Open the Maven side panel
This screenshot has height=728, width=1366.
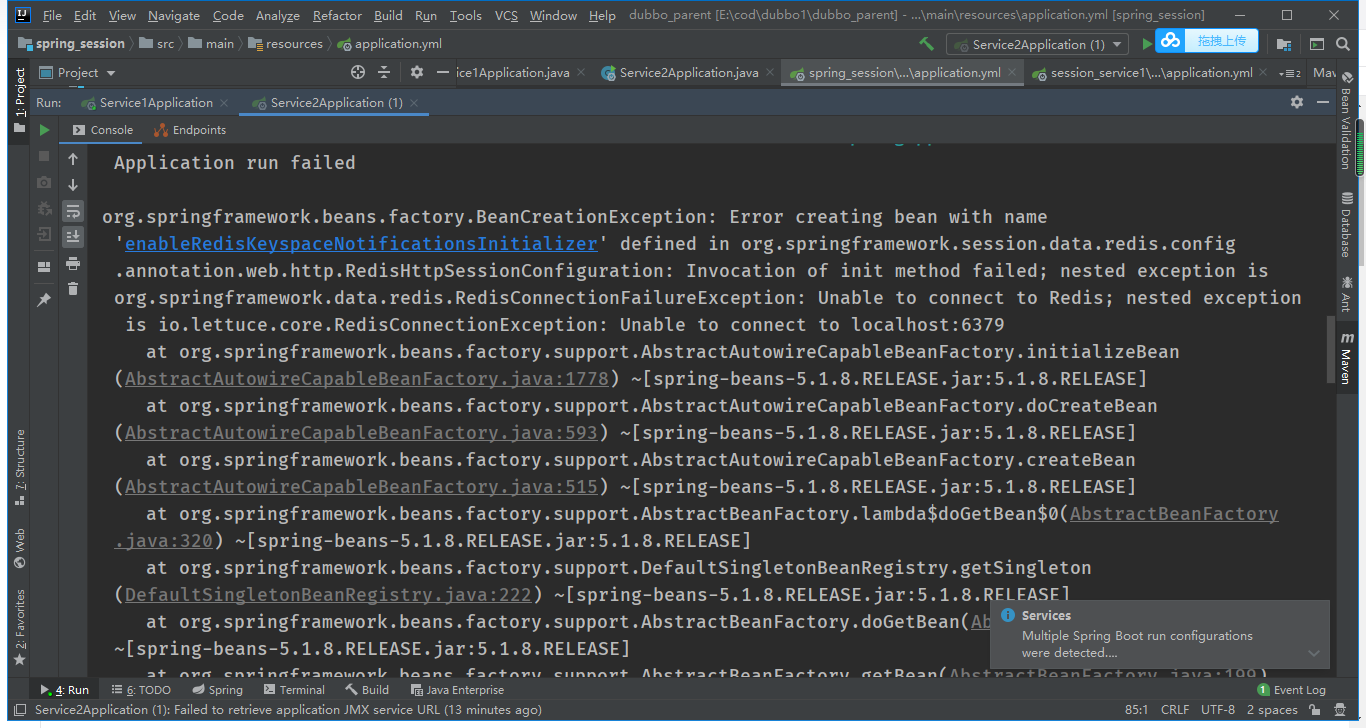(1346, 359)
